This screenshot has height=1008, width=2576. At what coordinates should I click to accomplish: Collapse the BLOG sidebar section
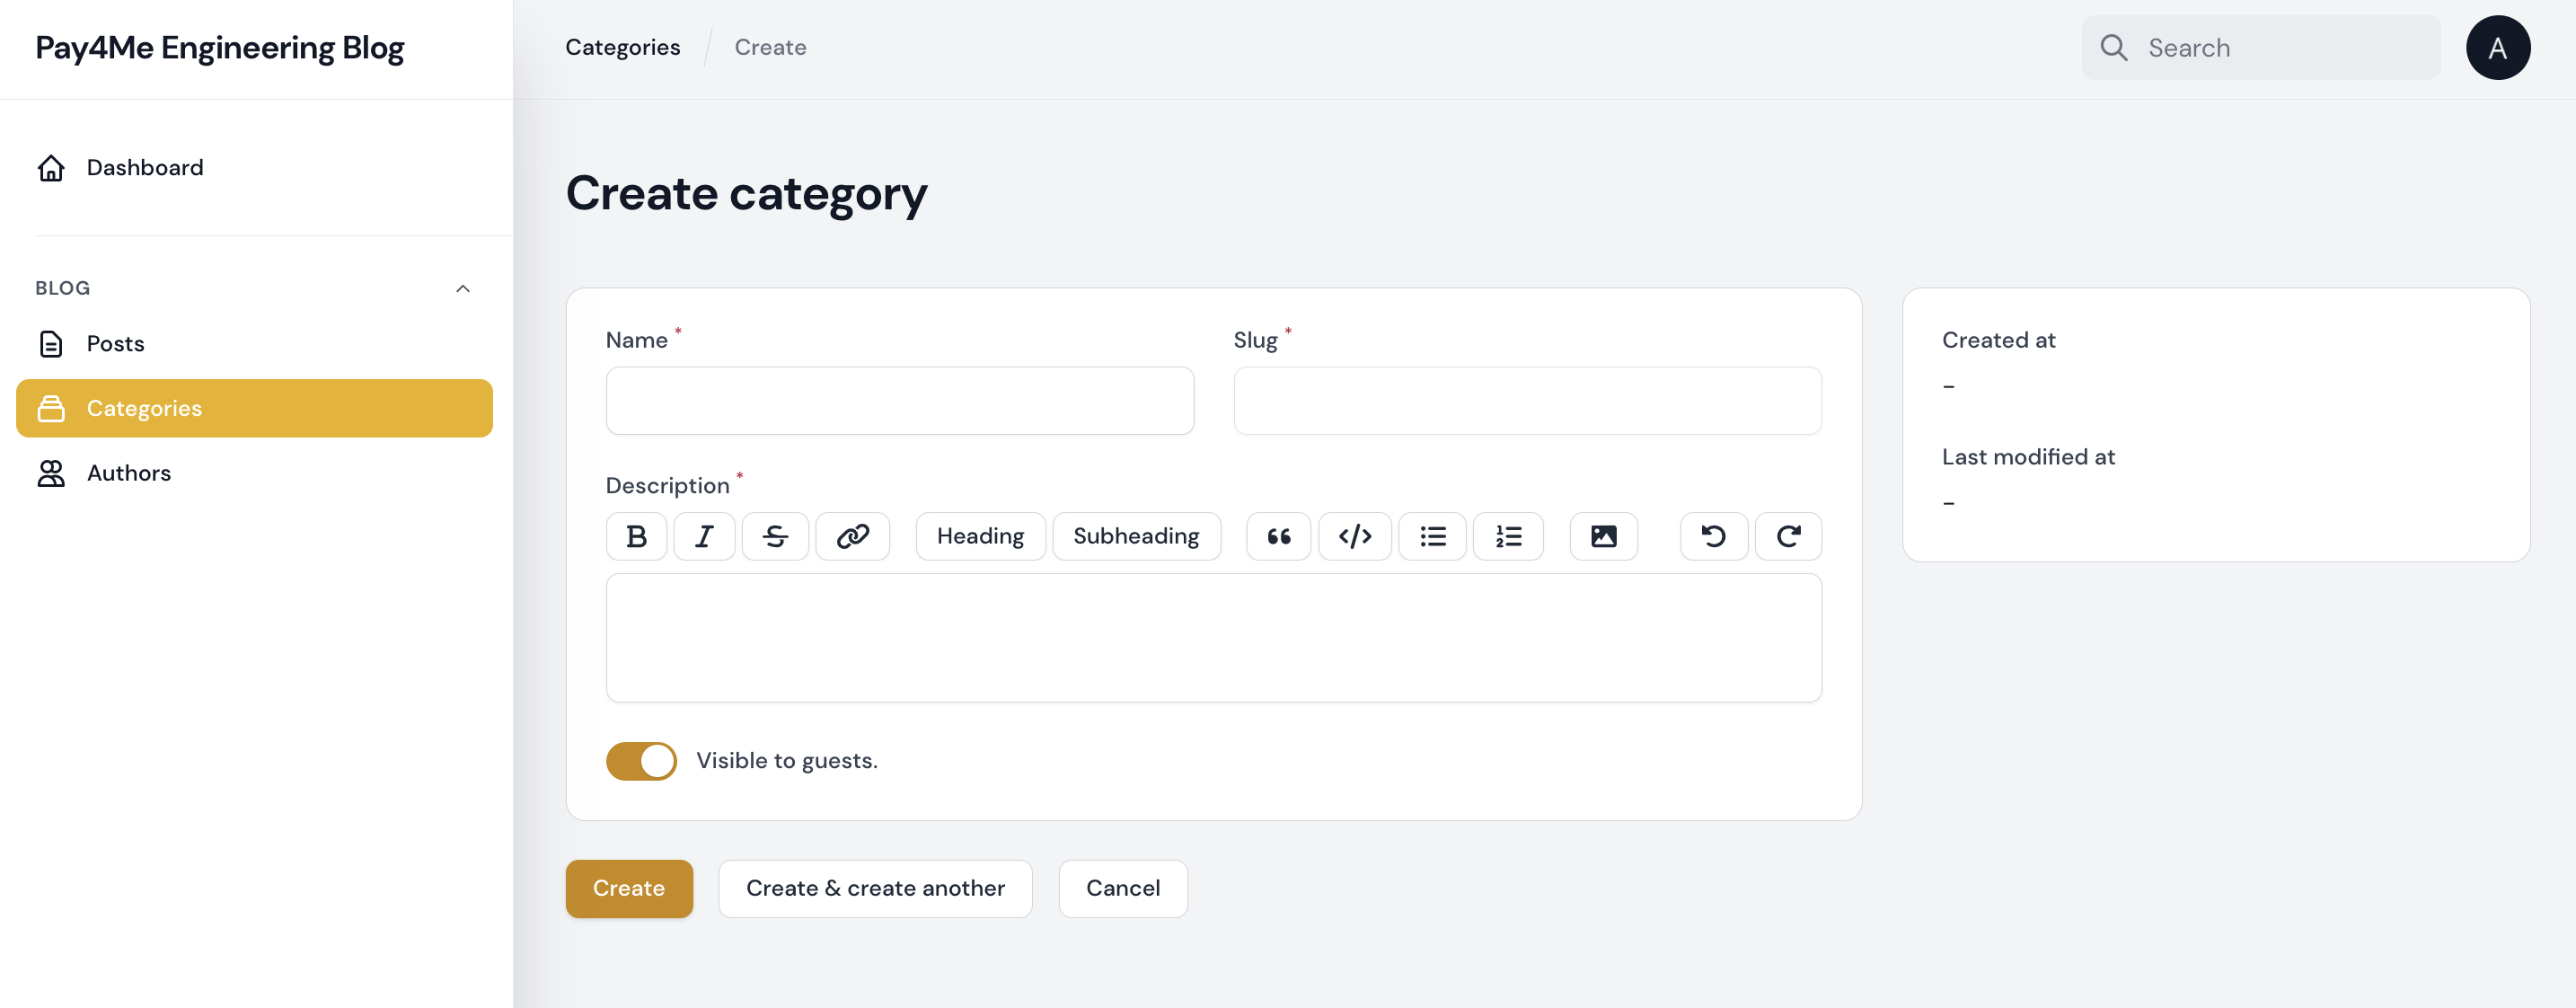(462, 288)
